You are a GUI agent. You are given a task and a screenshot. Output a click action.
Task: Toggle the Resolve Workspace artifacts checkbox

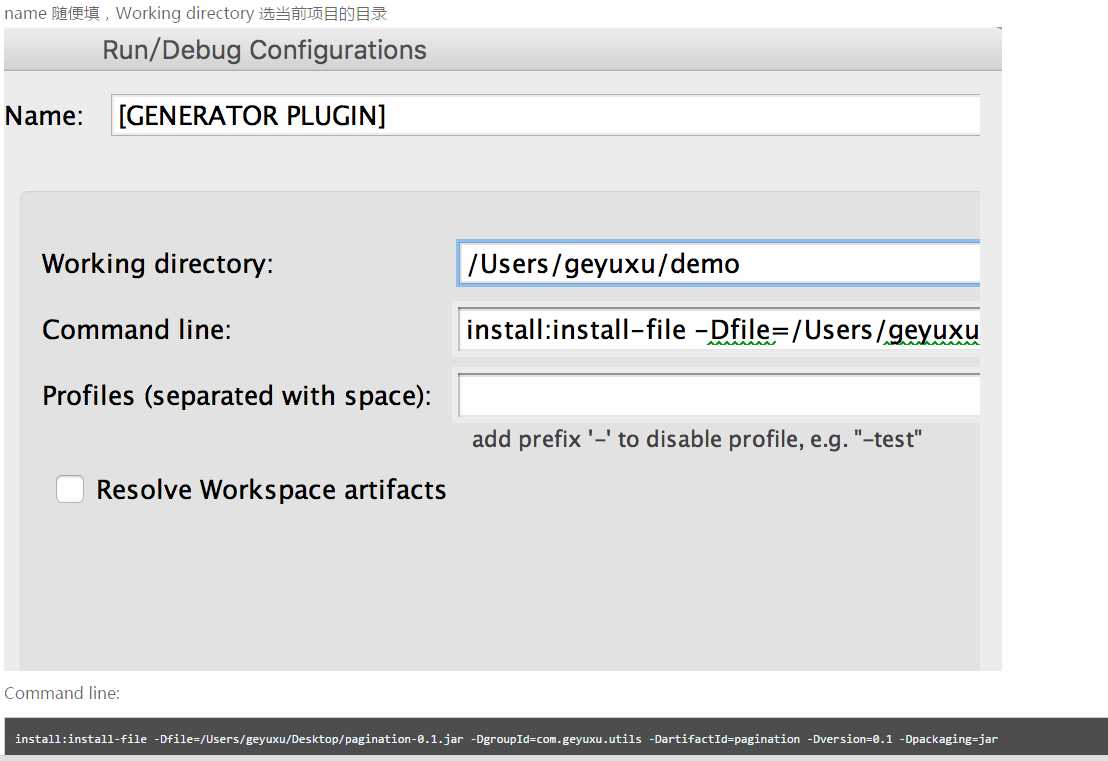click(x=70, y=489)
